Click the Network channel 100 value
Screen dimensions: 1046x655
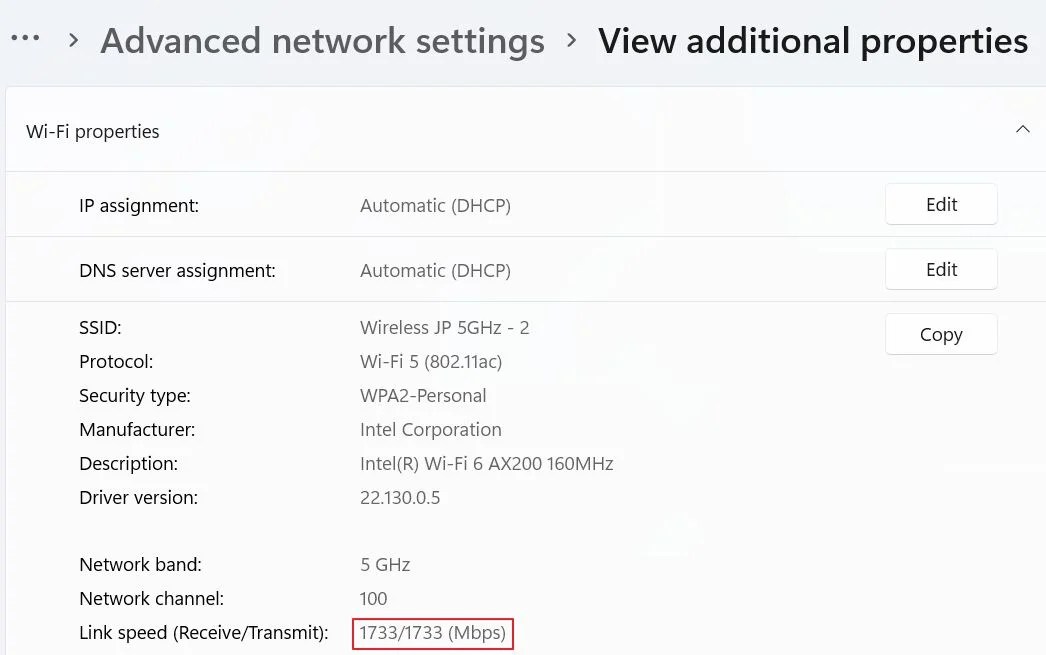pos(373,598)
